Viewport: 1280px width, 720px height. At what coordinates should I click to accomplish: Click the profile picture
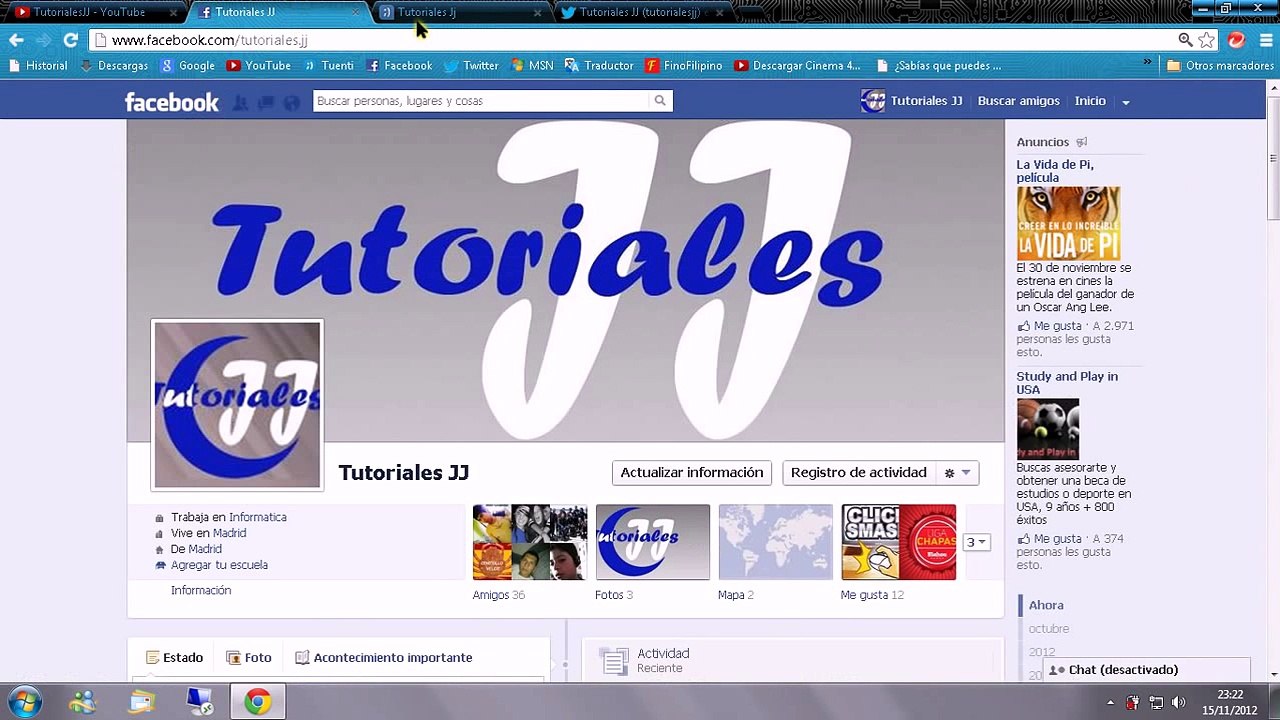237,405
